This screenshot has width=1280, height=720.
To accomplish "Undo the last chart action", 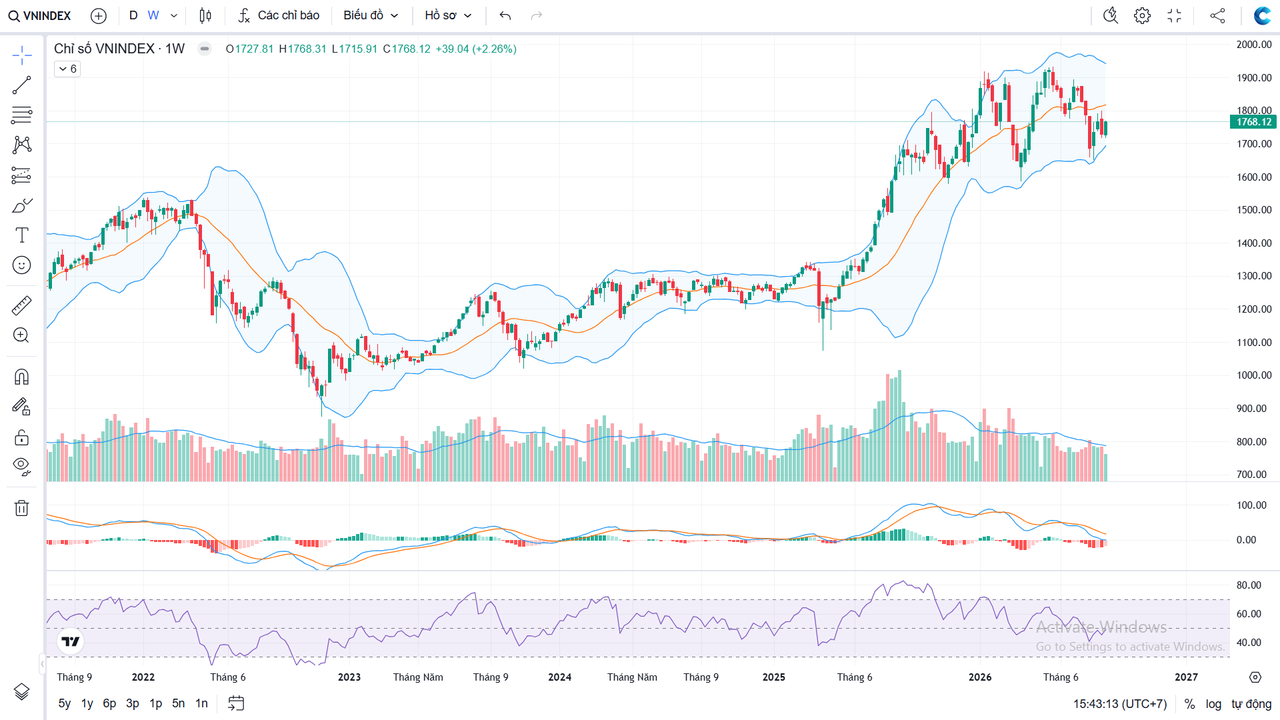I will click(505, 16).
